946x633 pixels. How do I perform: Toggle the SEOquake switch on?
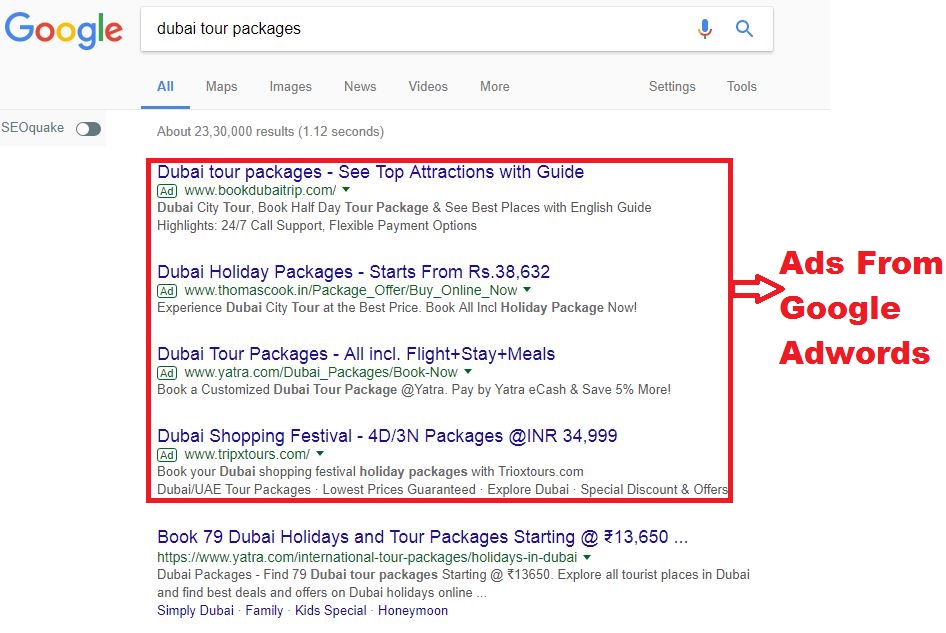tap(88, 129)
